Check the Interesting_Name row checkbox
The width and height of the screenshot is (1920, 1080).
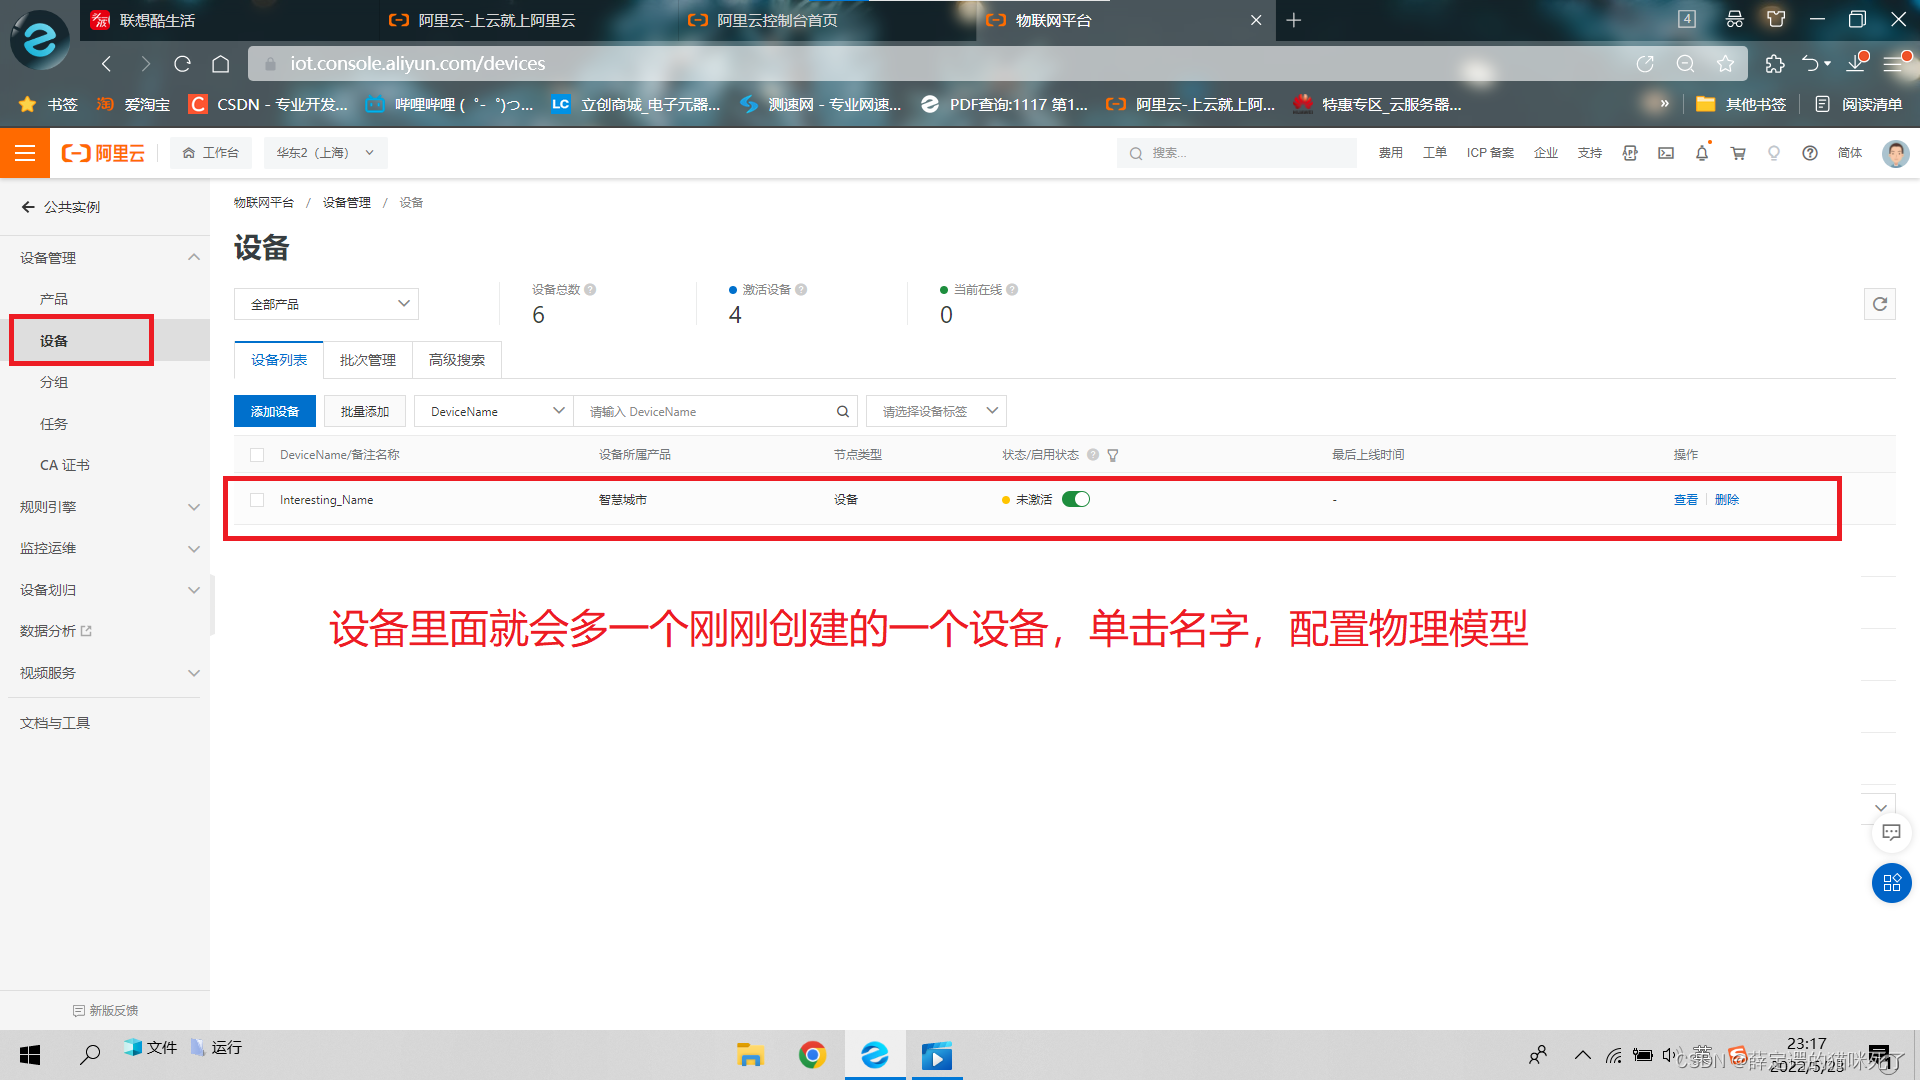click(x=257, y=500)
